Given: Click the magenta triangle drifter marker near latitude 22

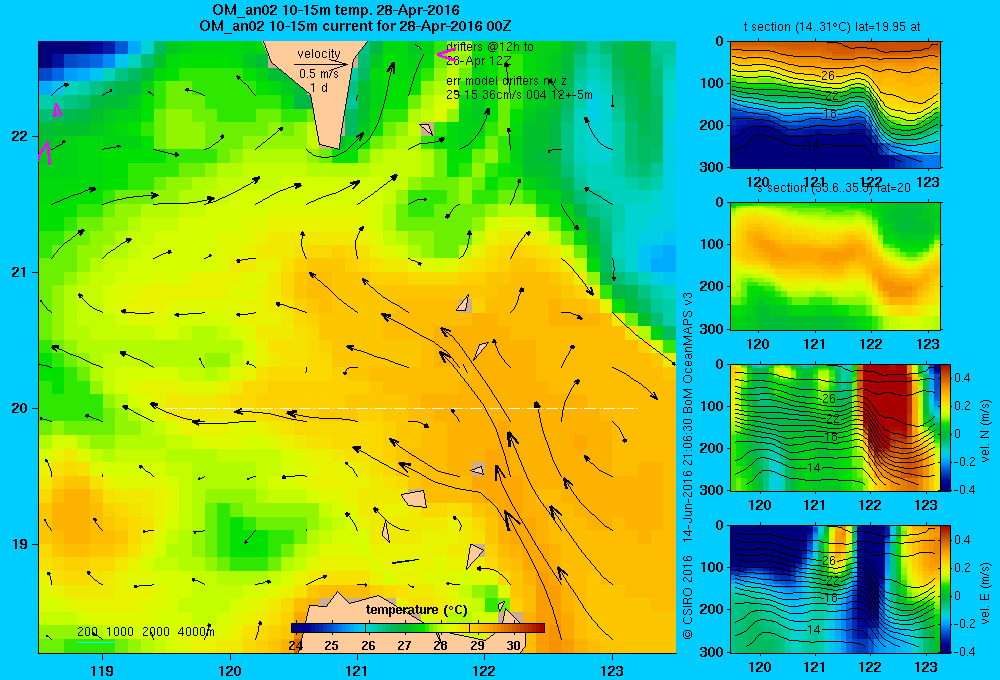Looking at the screenshot, I should pyautogui.click(x=57, y=110).
